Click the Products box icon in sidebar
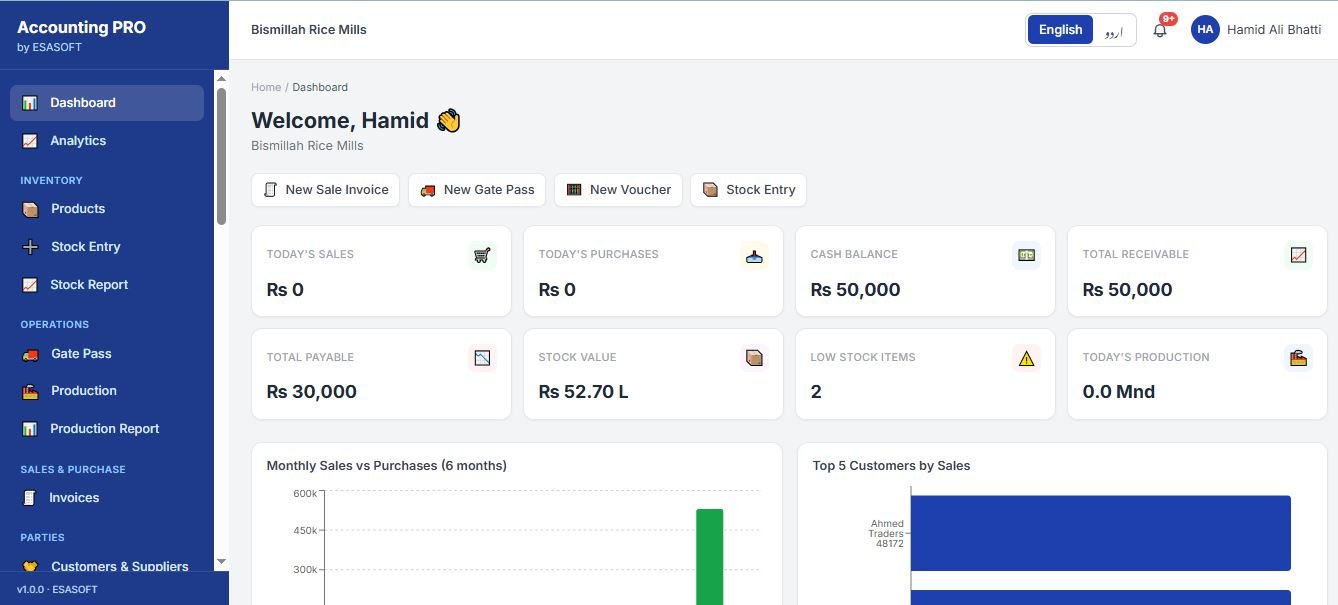 [30, 209]
